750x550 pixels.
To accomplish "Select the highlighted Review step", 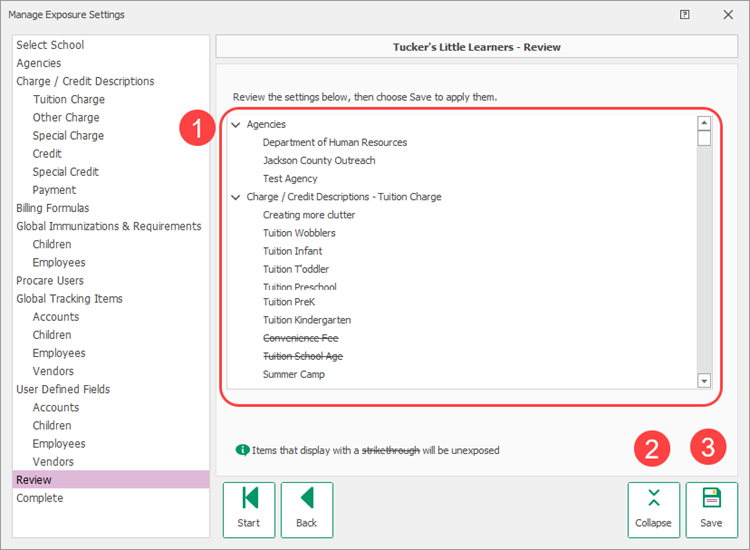I will point(111,480).
